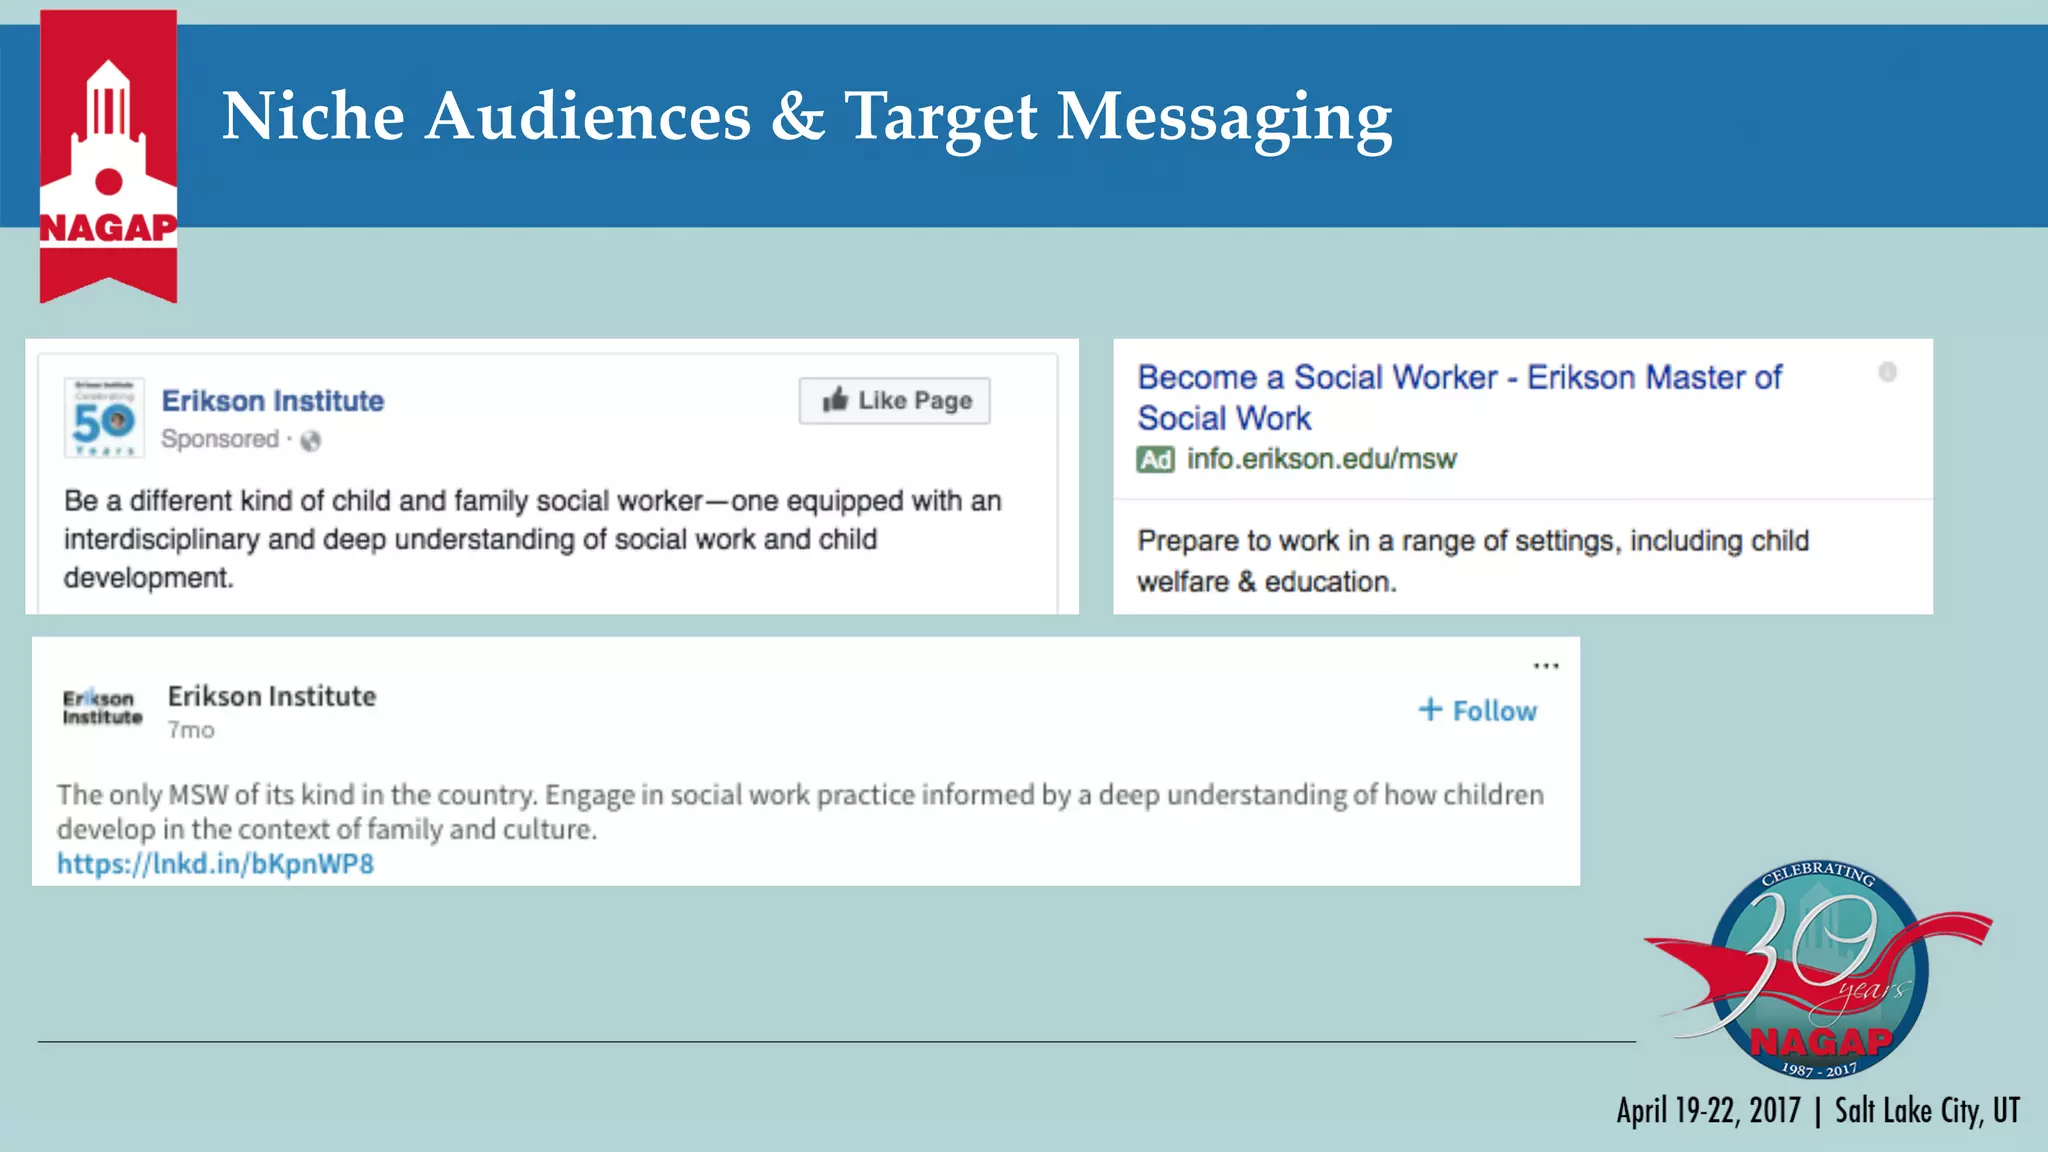Follow Erikson Institute on LinkedIn
The height and width of the screenshot is (1152, 2048).
[x=1477, y=711]
